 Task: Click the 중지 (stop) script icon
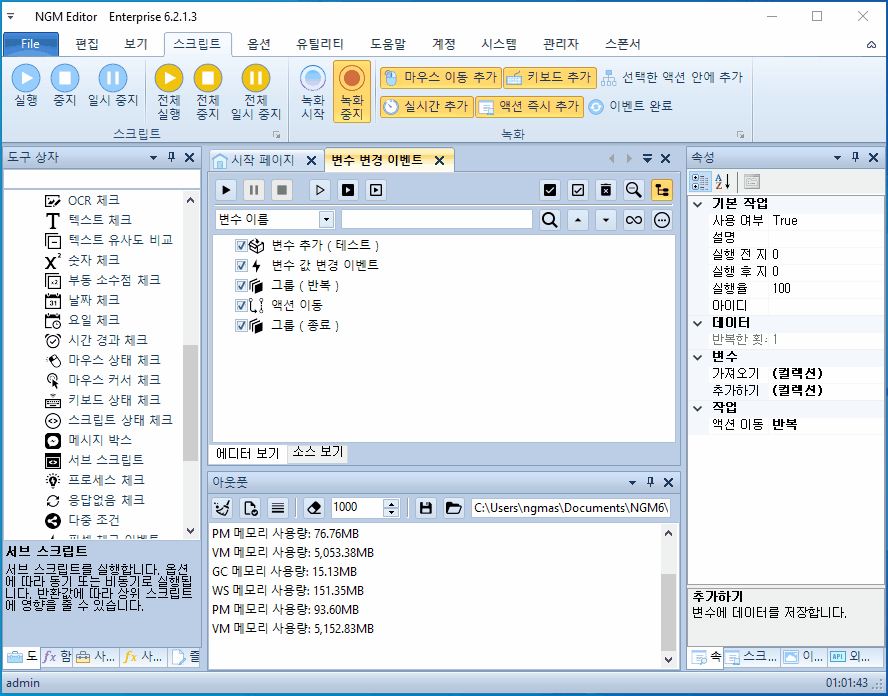tap(65, 78)
